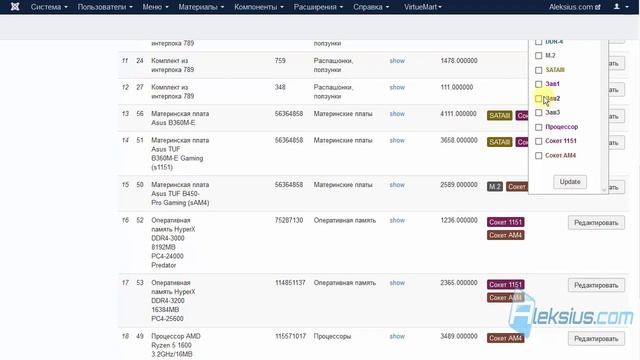Image resolution: width=640 pixels, height=360 pixels.
Task: Check the Процессор checkbox
Action: coord(538,127)
